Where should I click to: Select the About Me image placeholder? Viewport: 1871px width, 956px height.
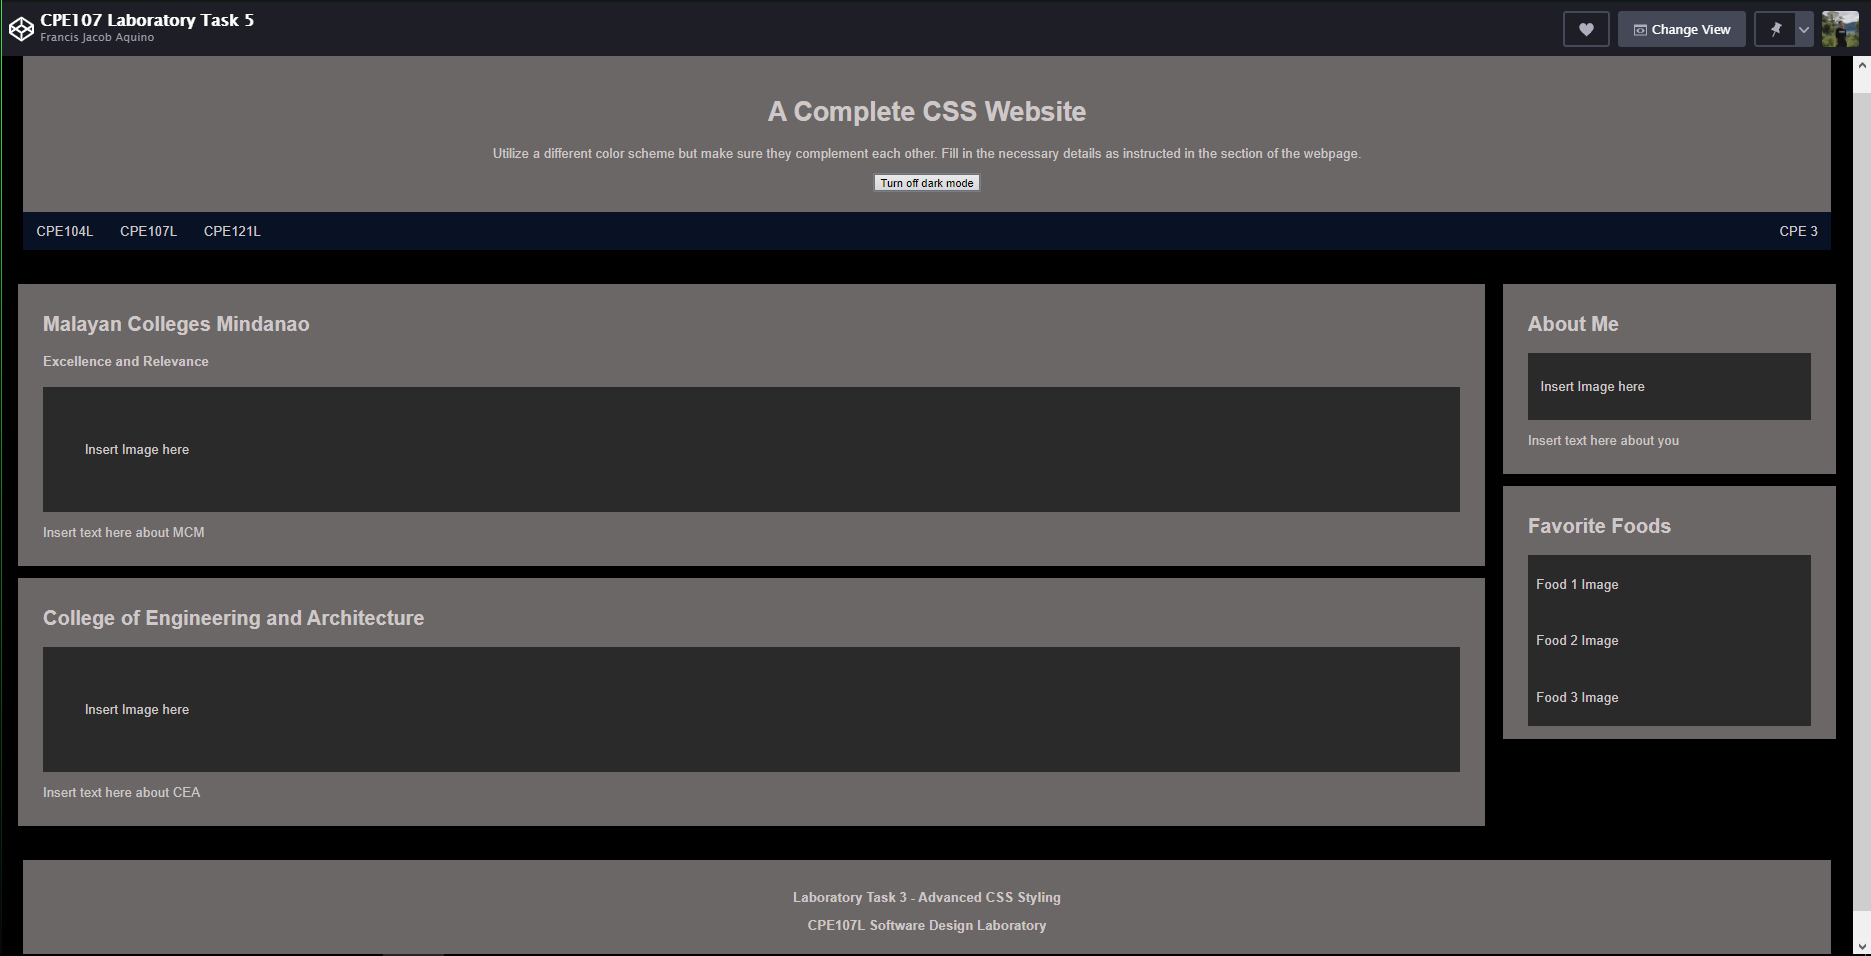(x=1668, y=386)
